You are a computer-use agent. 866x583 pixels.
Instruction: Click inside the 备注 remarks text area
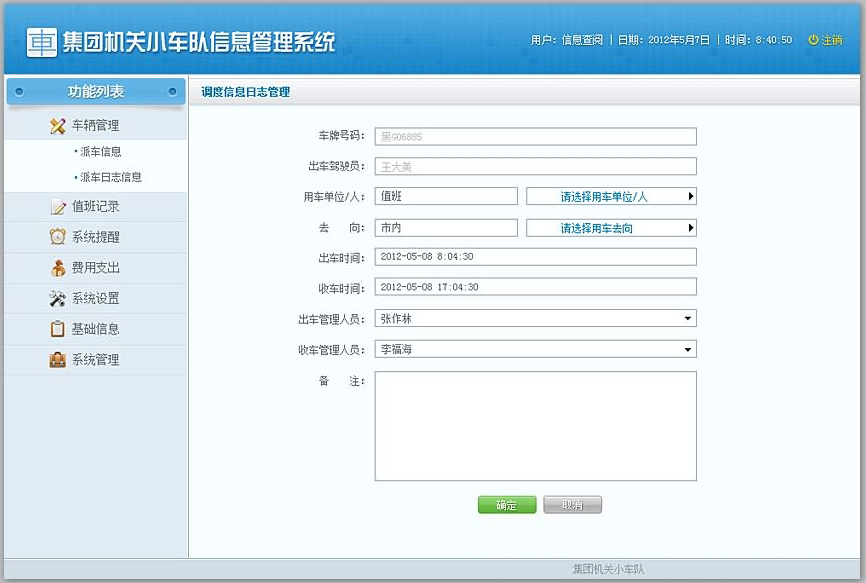click(x=535, y=425)
